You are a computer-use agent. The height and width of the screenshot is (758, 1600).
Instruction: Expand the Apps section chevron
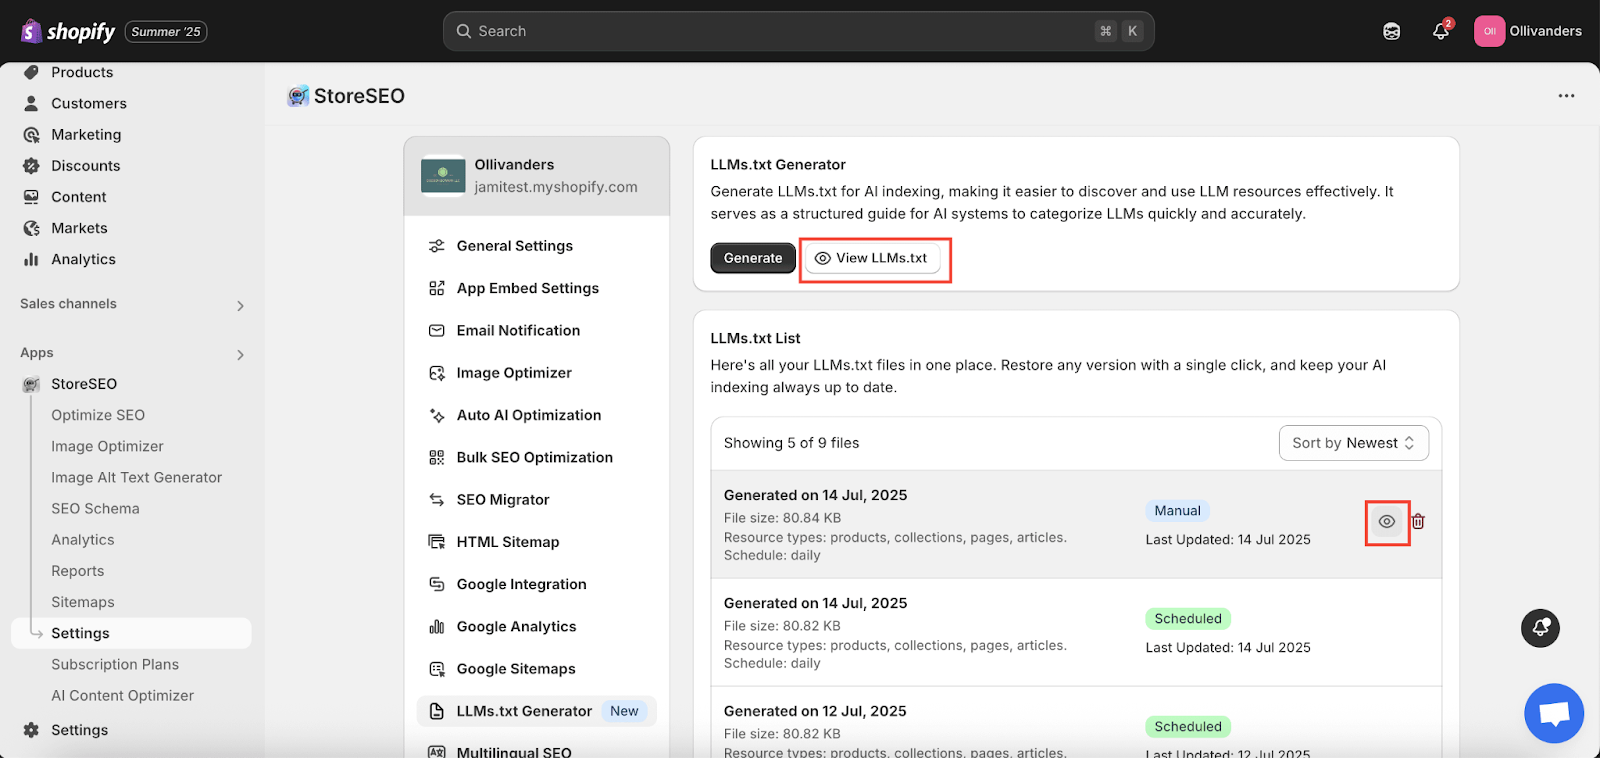240,354
